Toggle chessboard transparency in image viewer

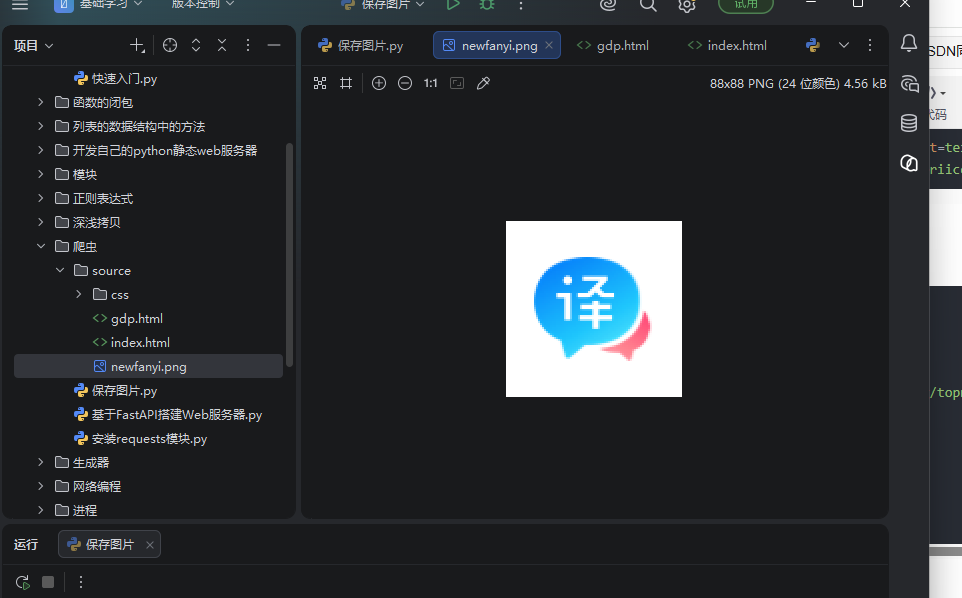tap(320, 83)
